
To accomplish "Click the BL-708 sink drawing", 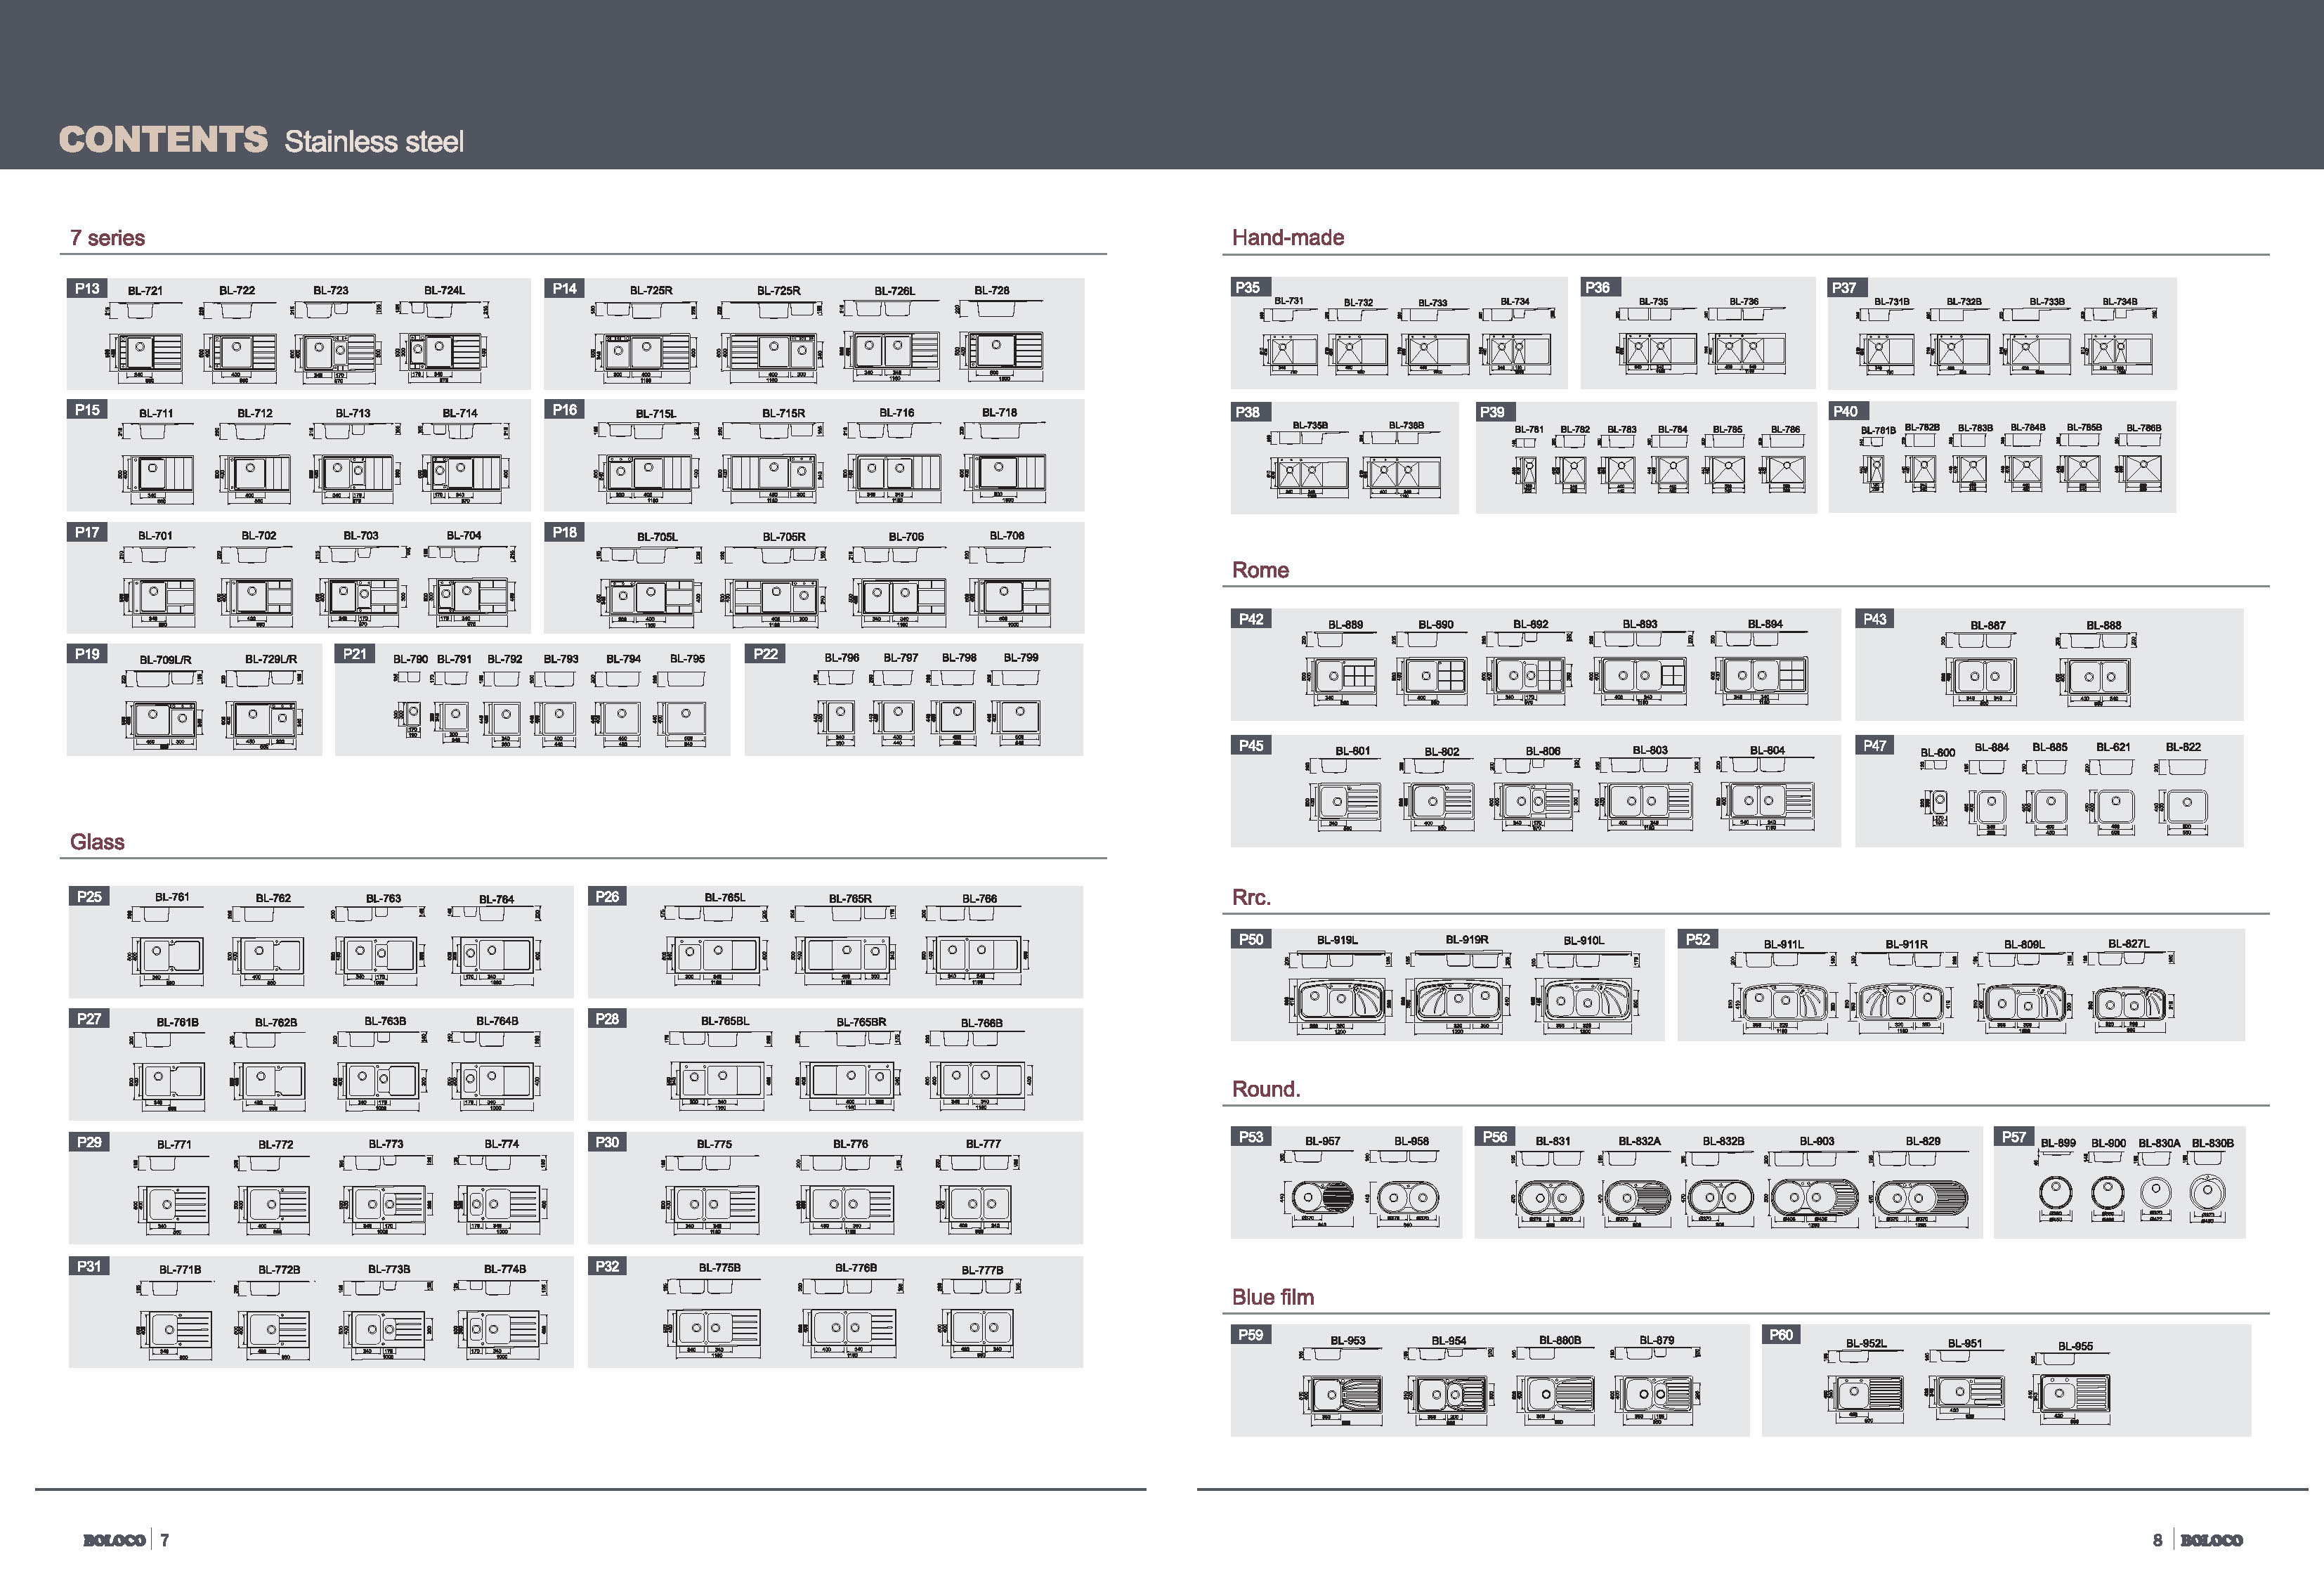I will [x=1007, y=587].
